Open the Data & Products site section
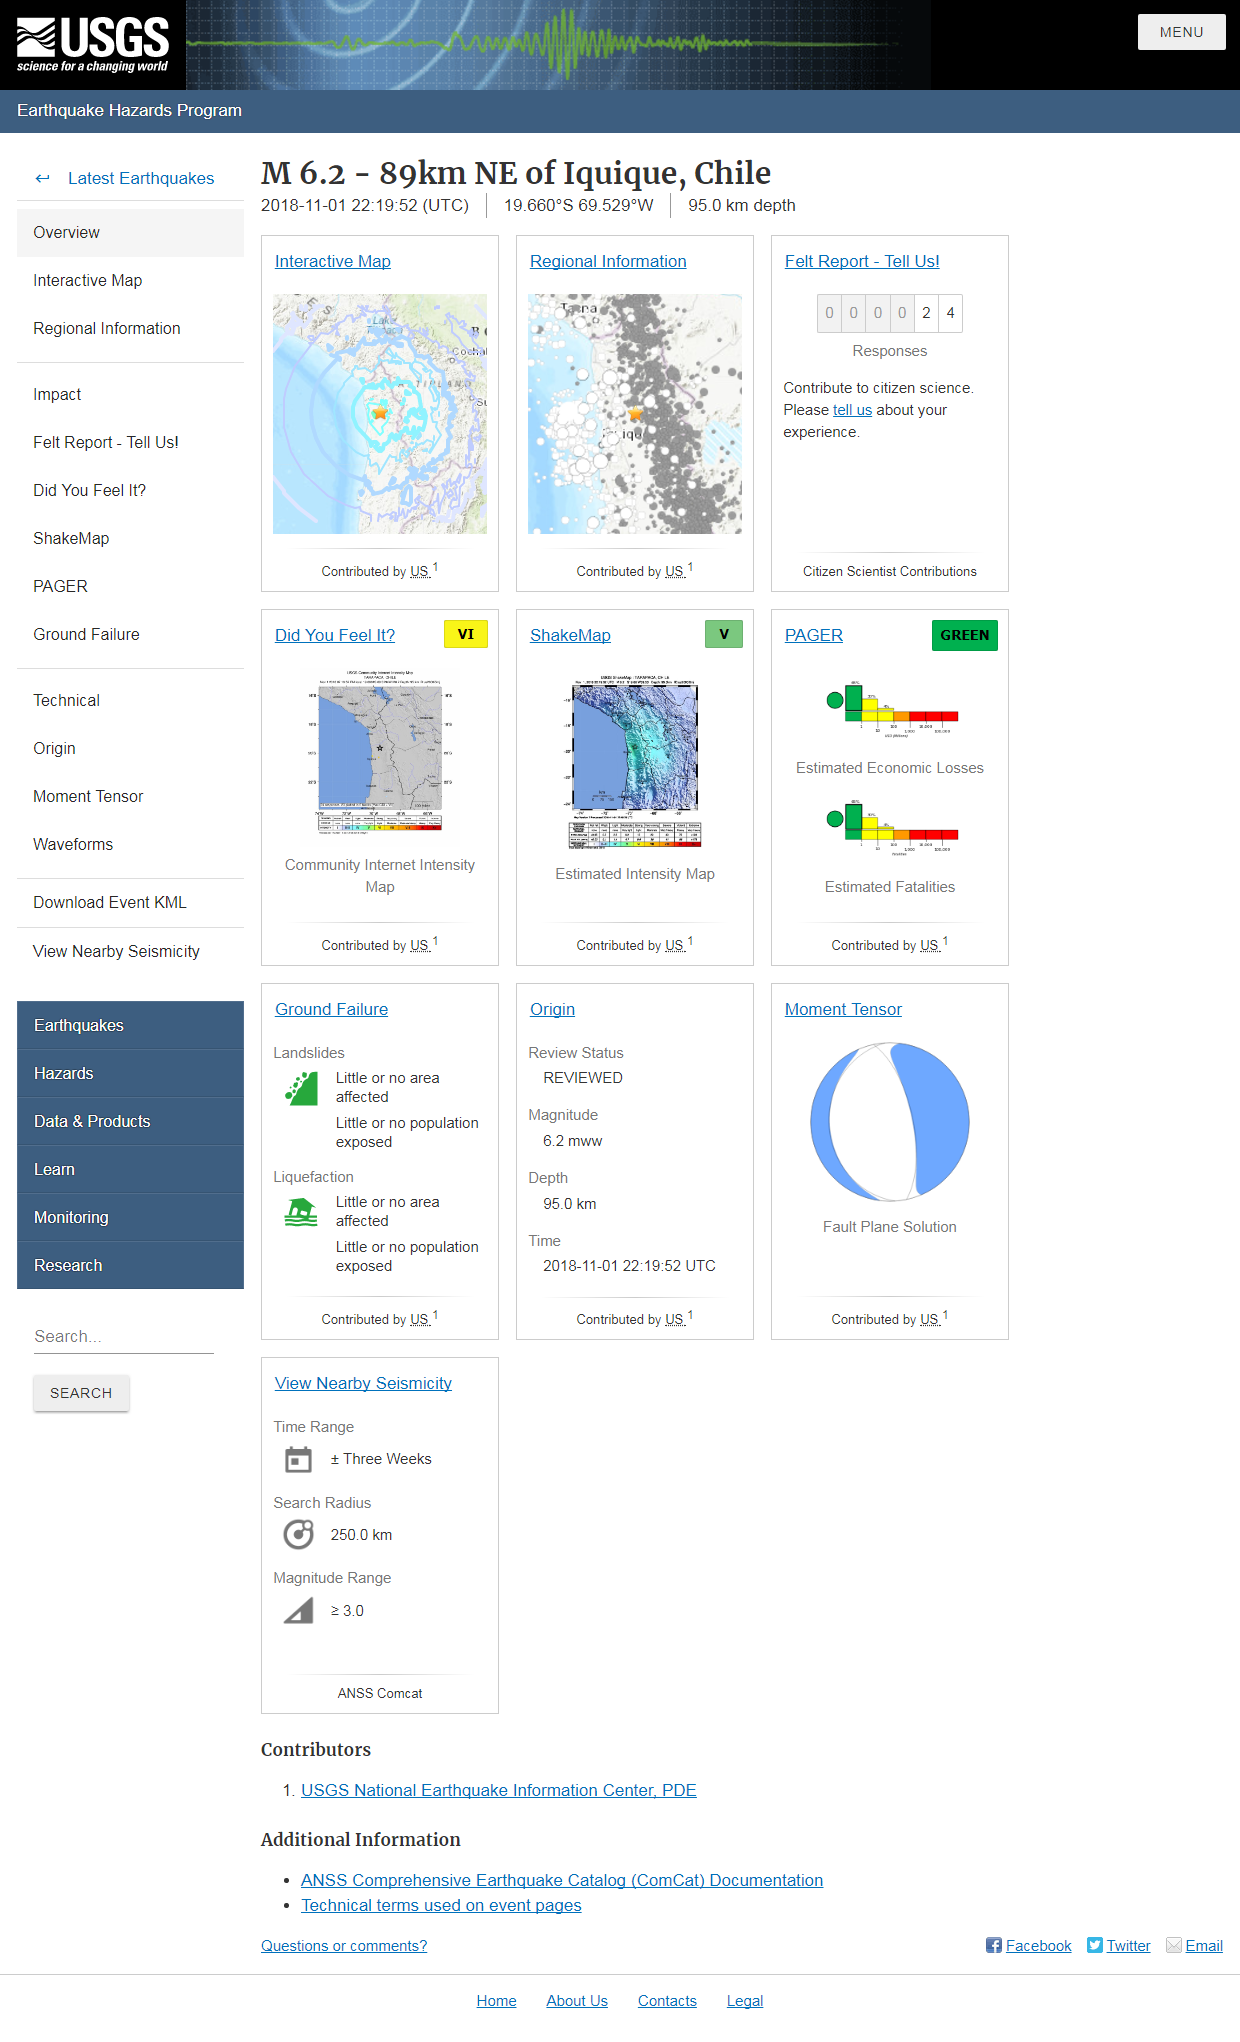 click(130, 1121)
